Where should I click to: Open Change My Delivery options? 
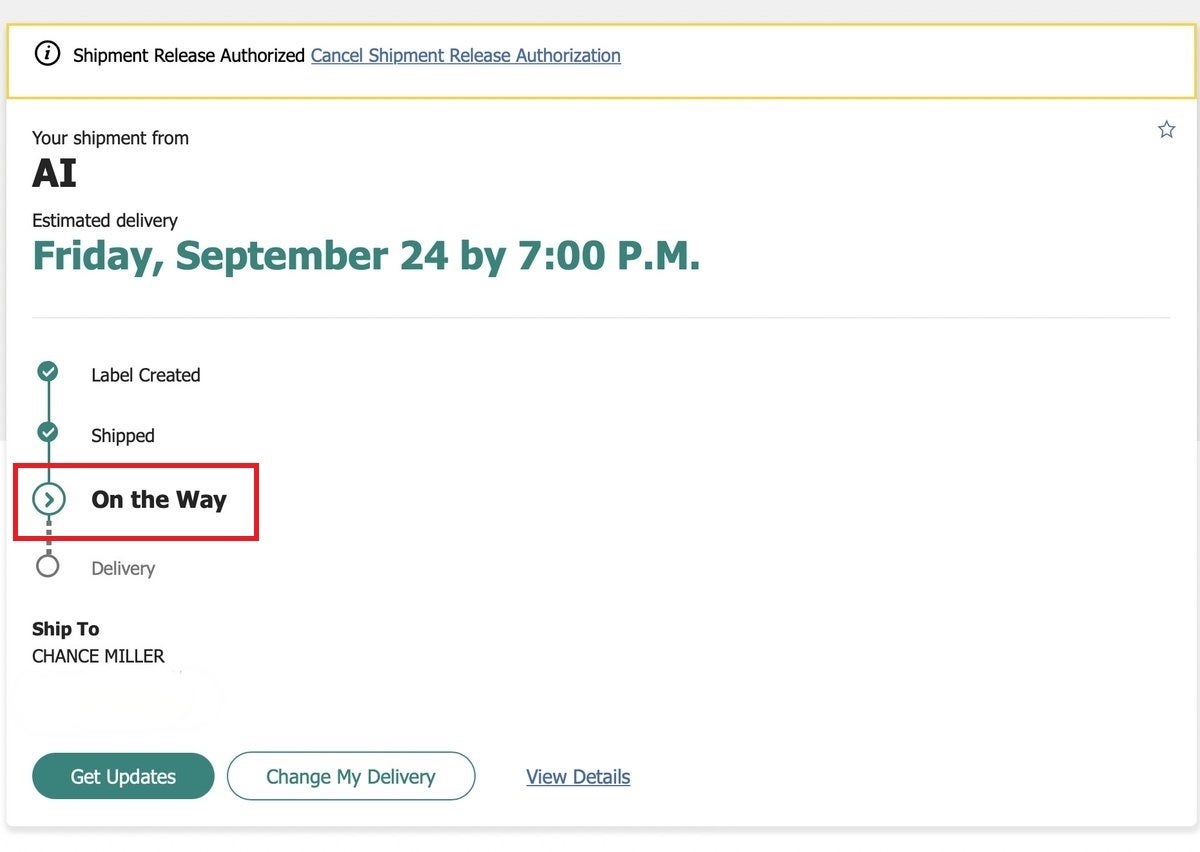tap(351, 776)
